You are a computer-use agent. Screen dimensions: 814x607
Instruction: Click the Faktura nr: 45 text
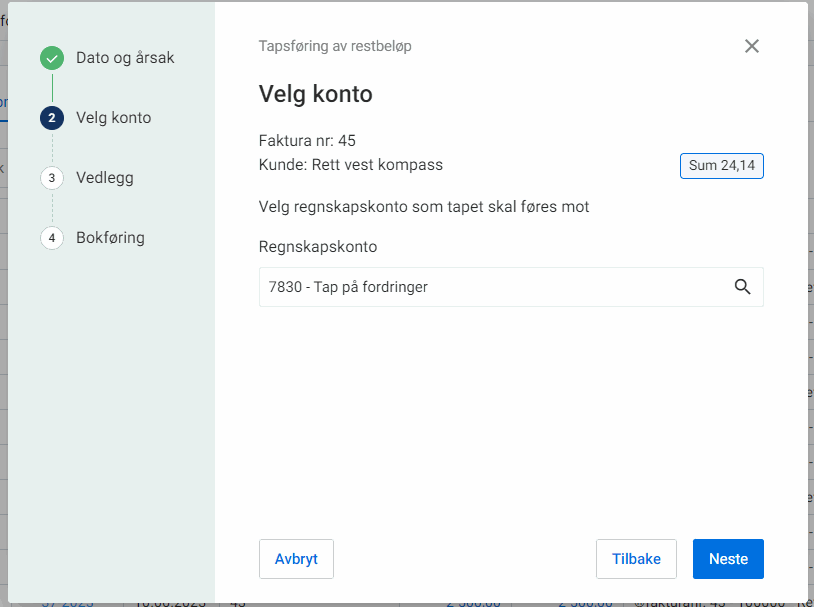307,141
